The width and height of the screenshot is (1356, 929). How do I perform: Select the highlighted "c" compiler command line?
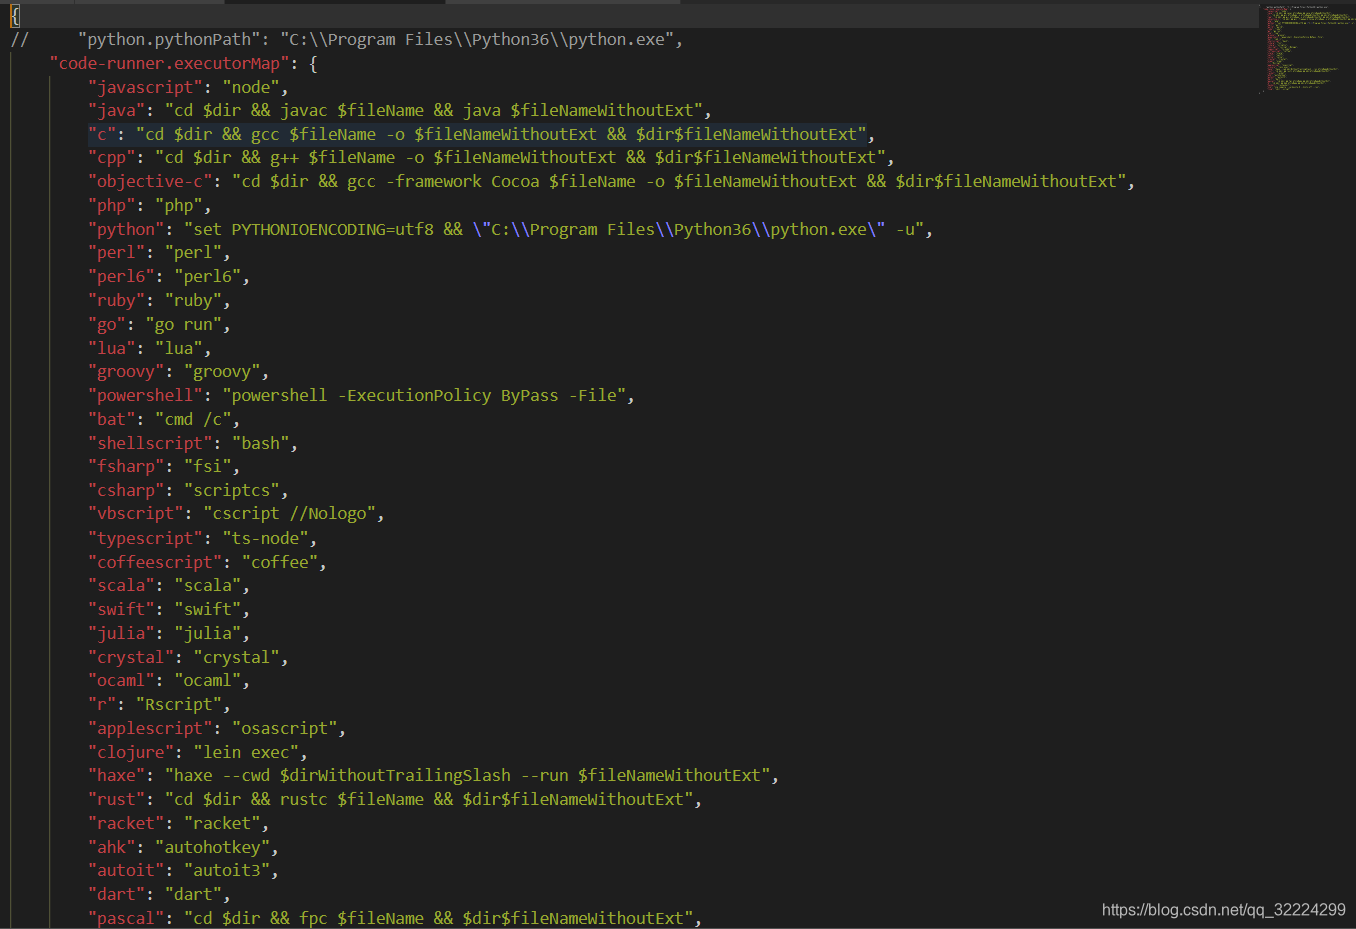click(480, 133)
